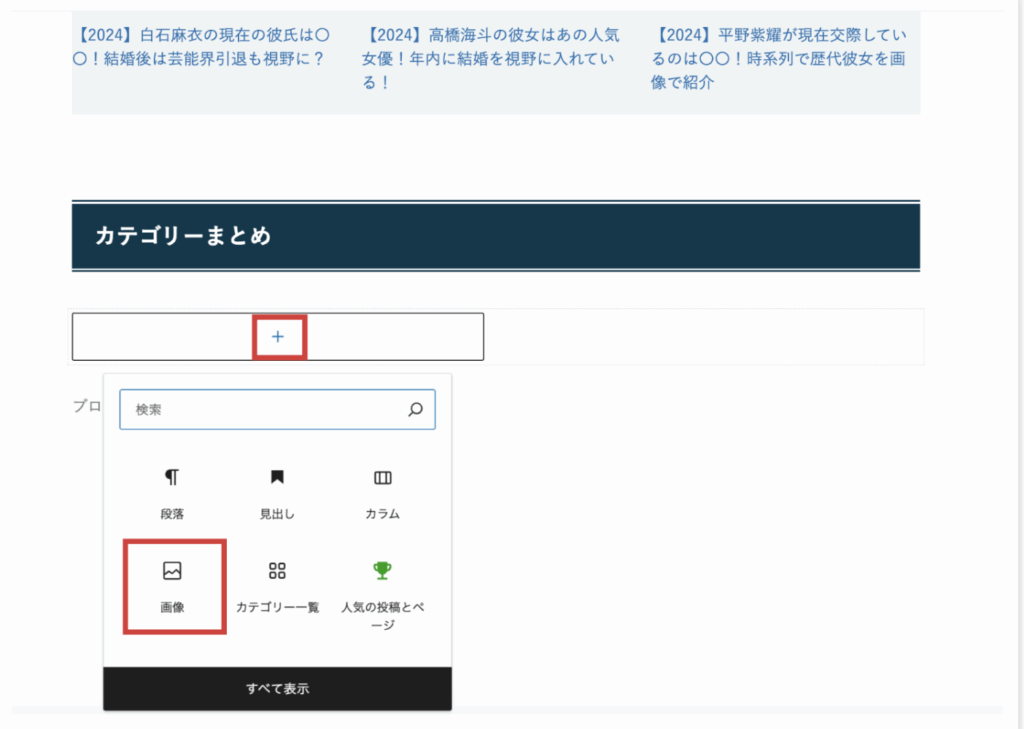Viewport: 1024px width, 729px height.
Task: Open the 白石麻衣 article link
Action: 201,46
